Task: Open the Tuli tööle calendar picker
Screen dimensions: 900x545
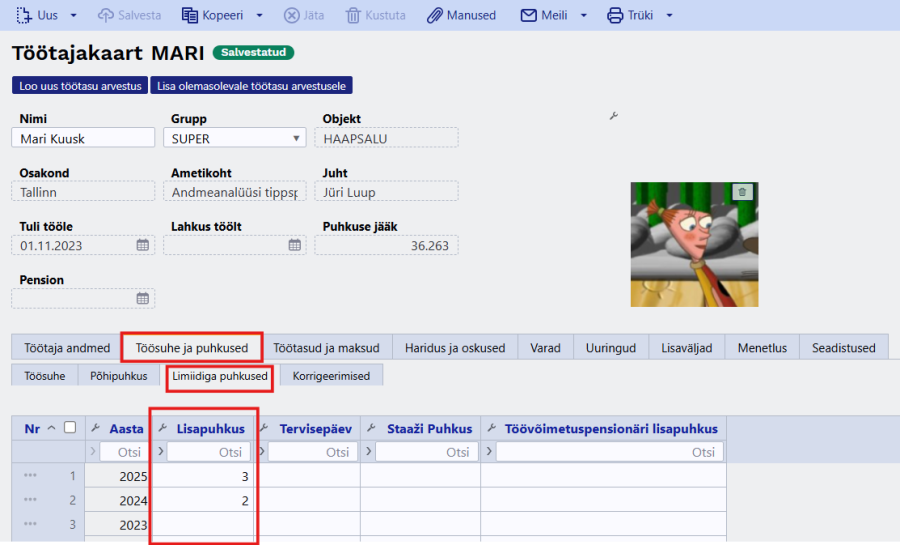Action: click(143, 245)
